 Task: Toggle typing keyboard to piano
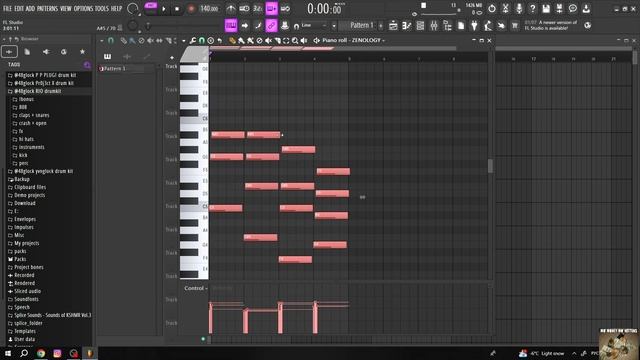(231, 25)
